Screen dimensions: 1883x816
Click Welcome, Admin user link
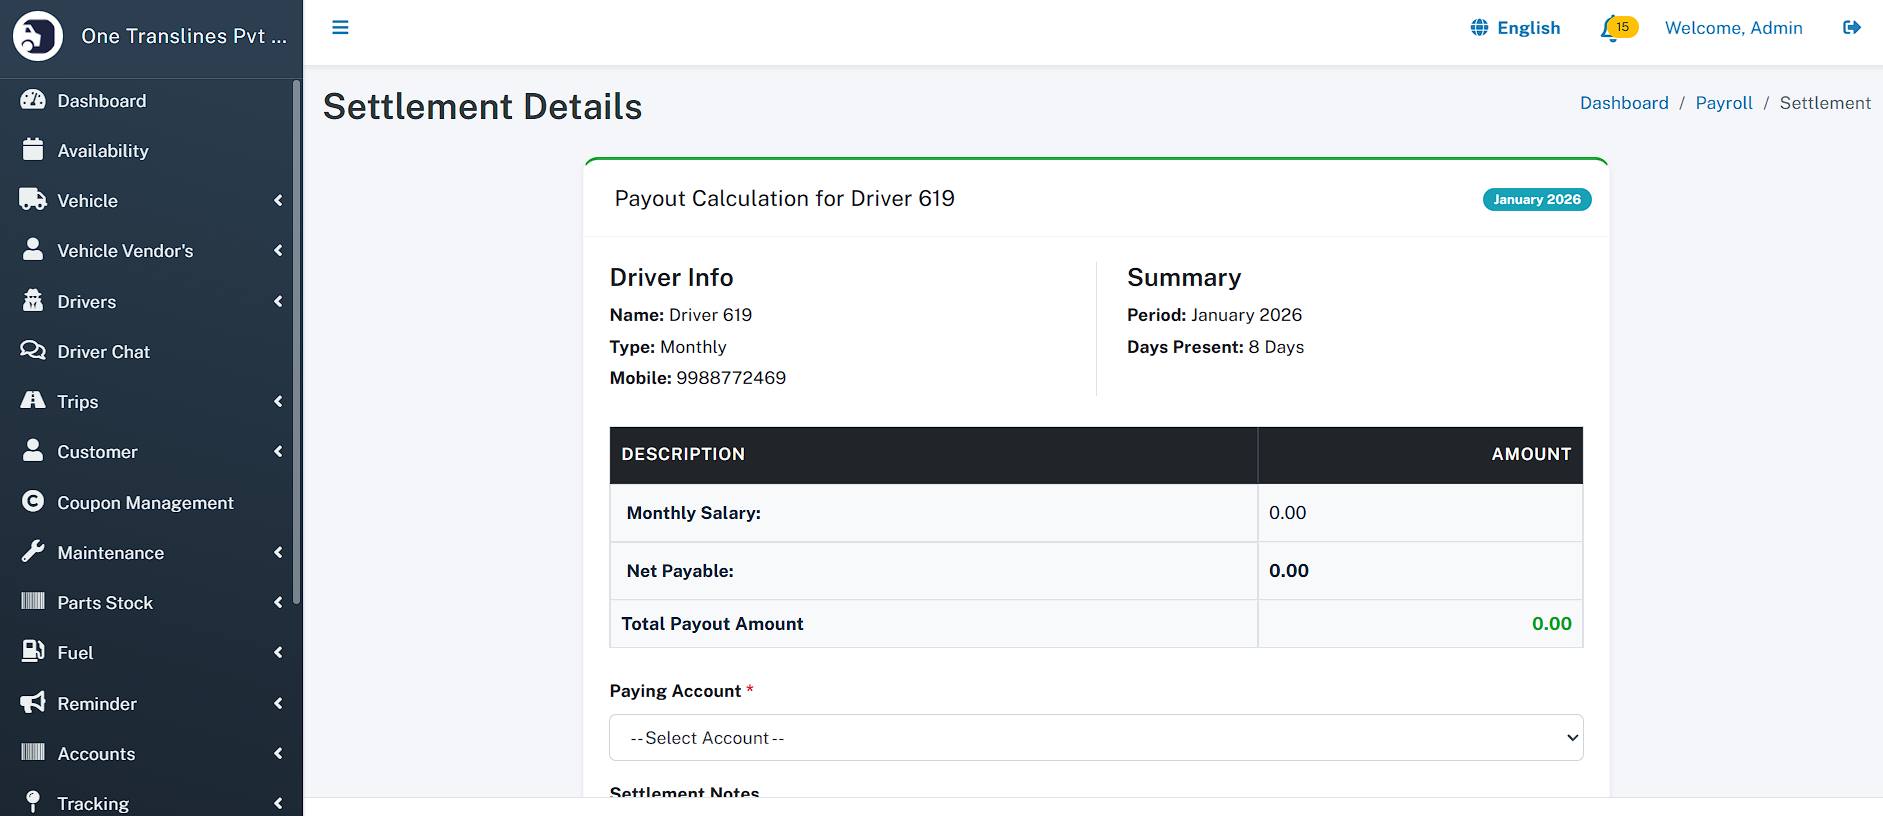[x=1733, y=28]
